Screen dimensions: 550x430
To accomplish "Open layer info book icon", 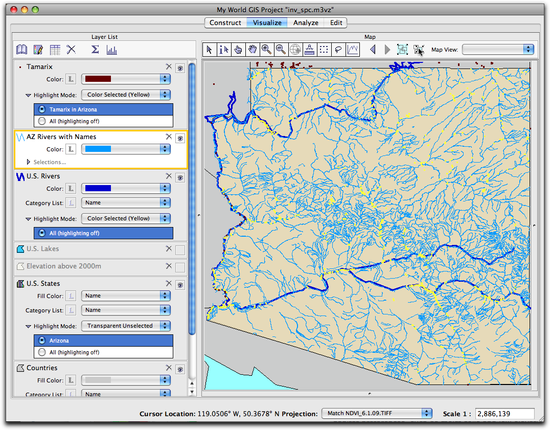I will (22, 49).
